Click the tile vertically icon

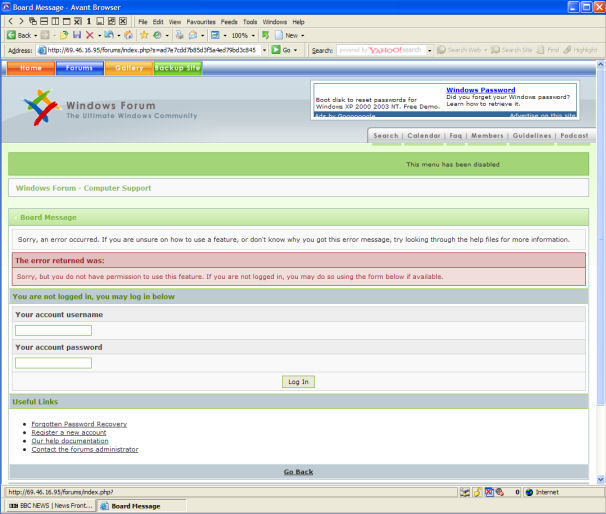pyautogui.click(x=55, y=21)
